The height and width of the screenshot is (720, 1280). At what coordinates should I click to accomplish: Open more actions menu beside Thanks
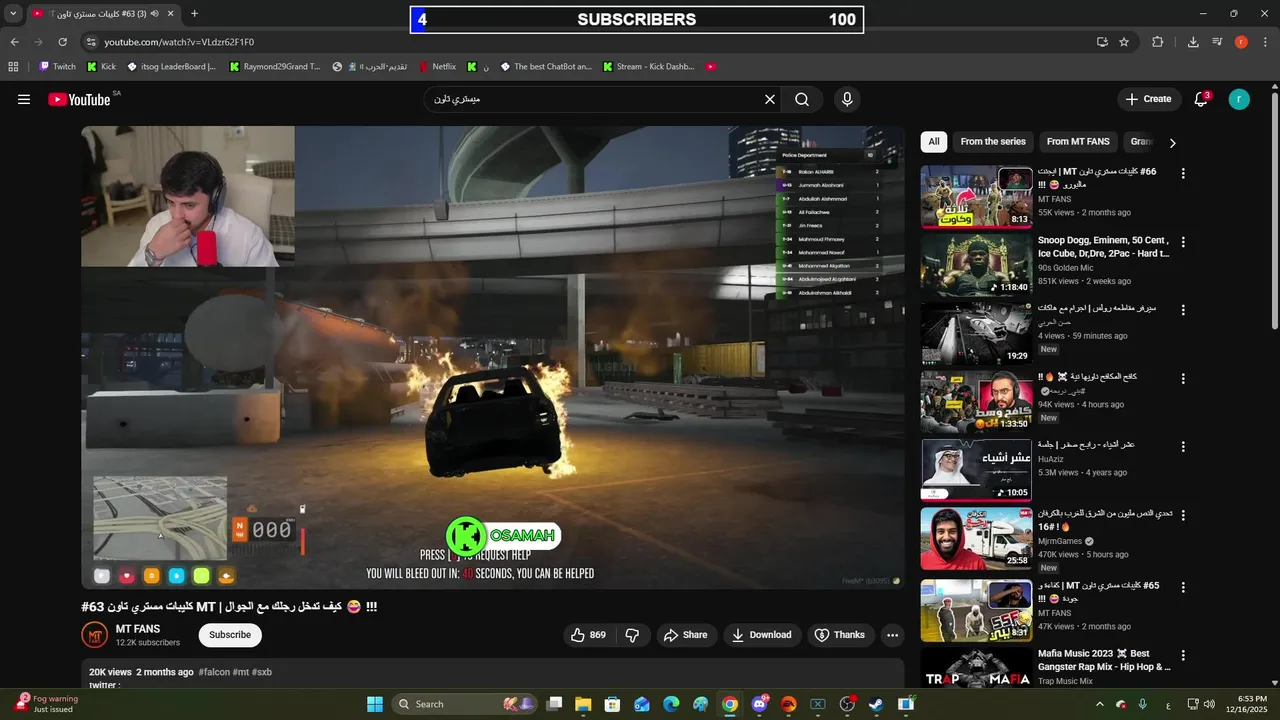pyautogui.click(x=893, y=635)
